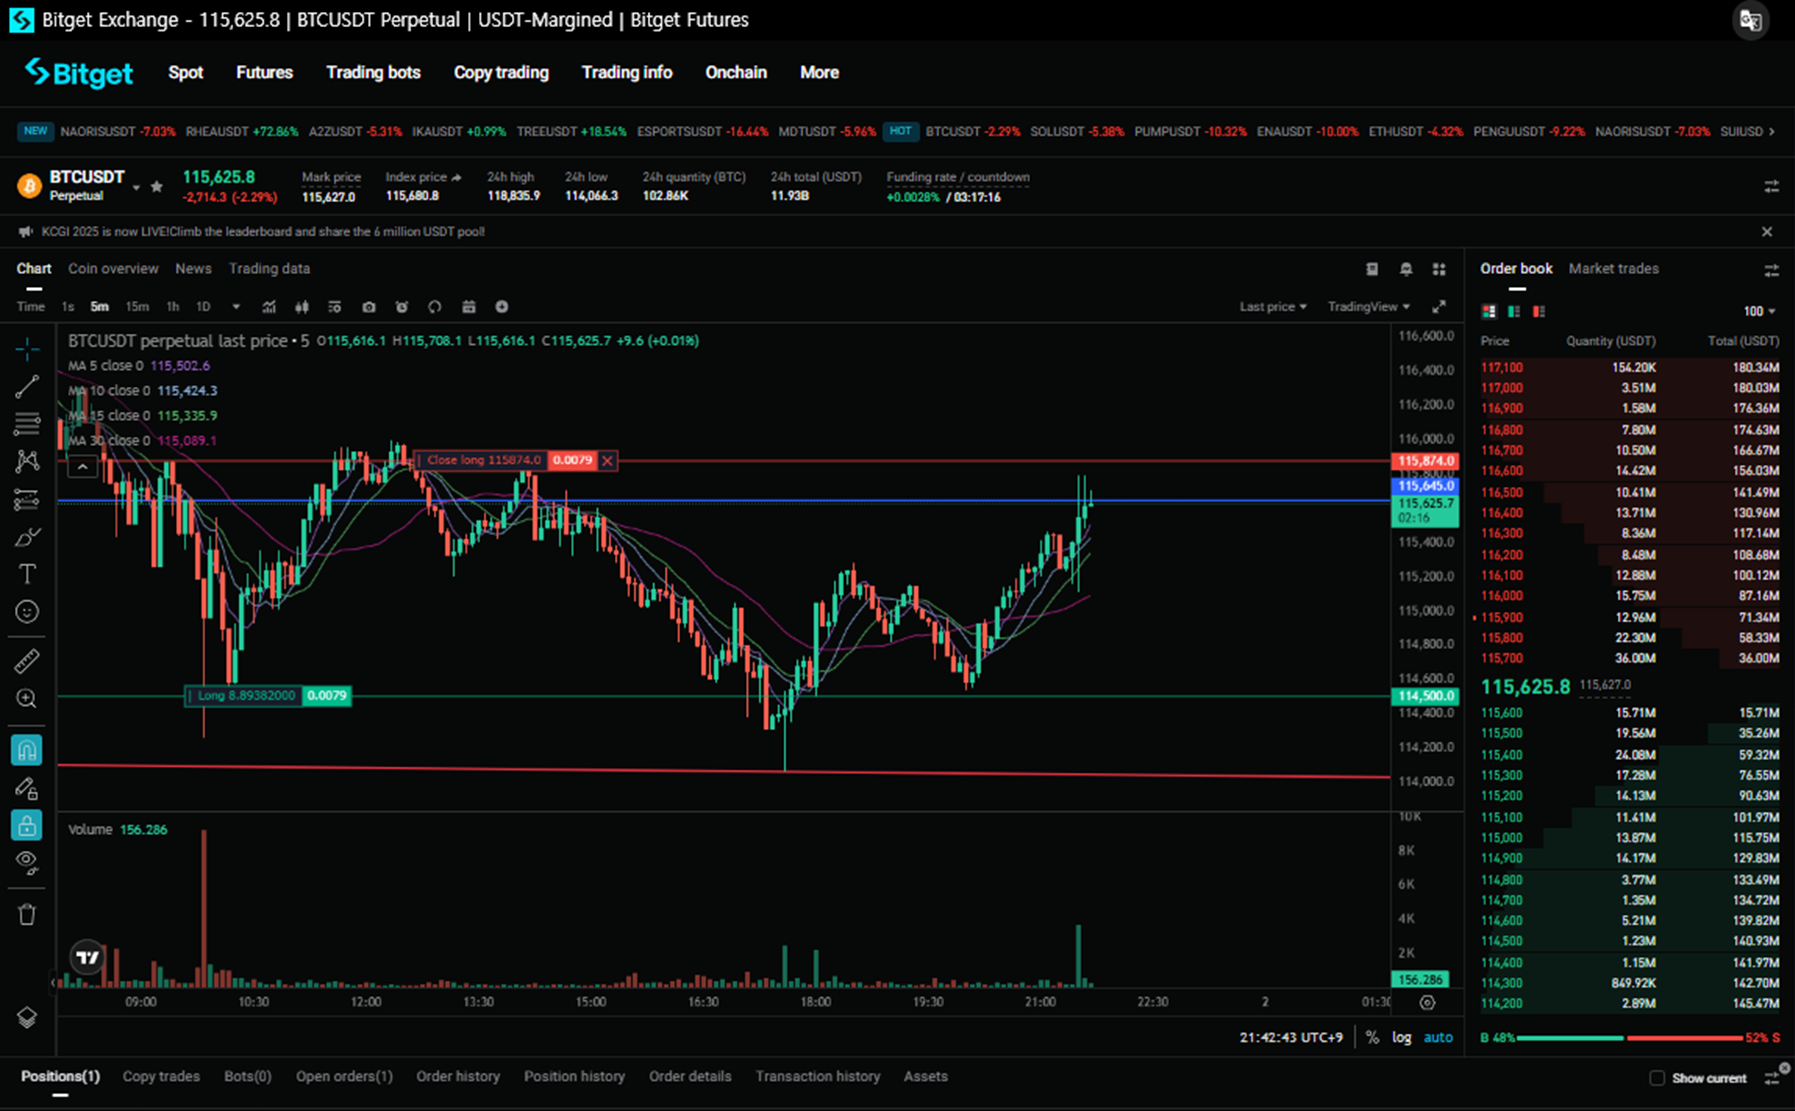Open the Fibonacci retracement tools
The height and width of the screenshot is (1111, 1795).
27,424
